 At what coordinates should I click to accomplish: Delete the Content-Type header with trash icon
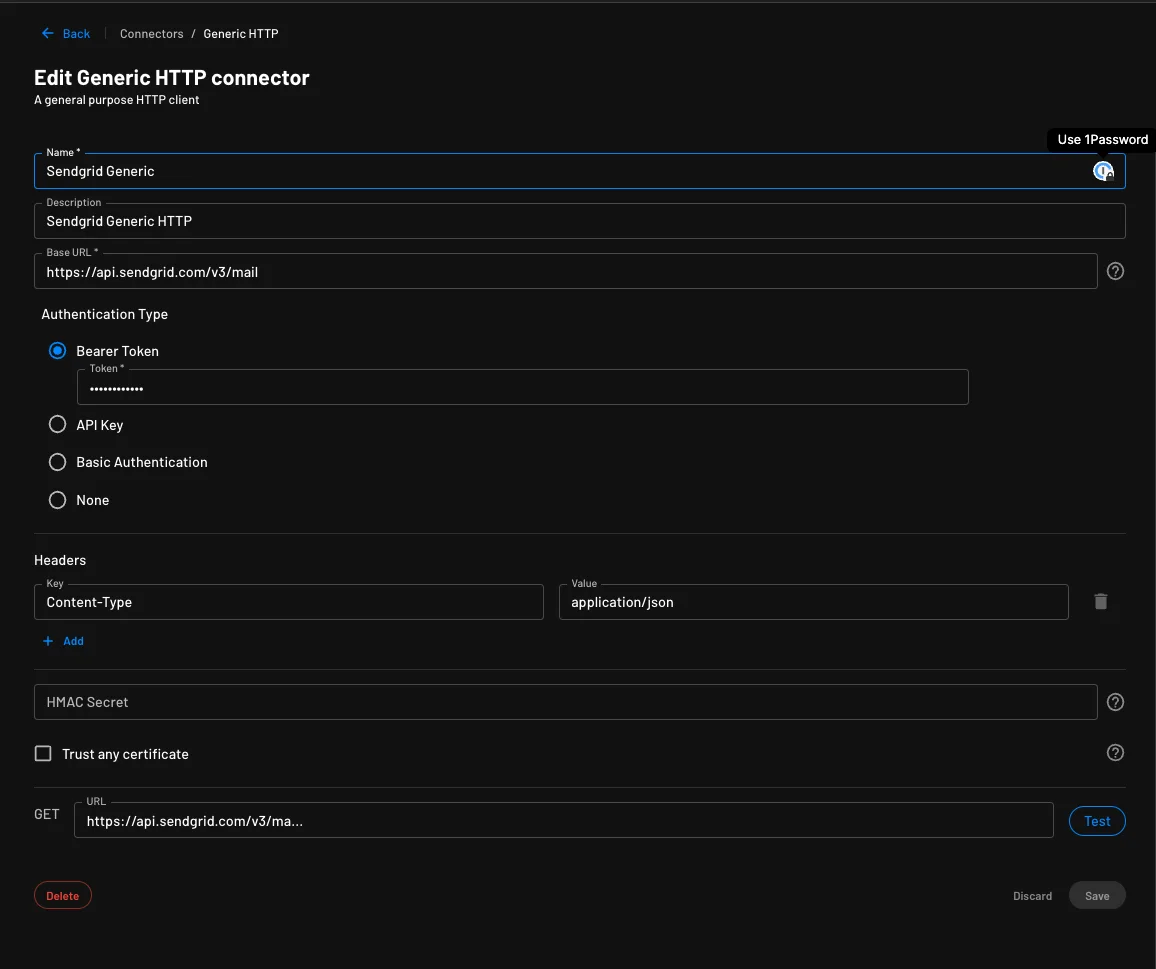tap(1100, 602)
